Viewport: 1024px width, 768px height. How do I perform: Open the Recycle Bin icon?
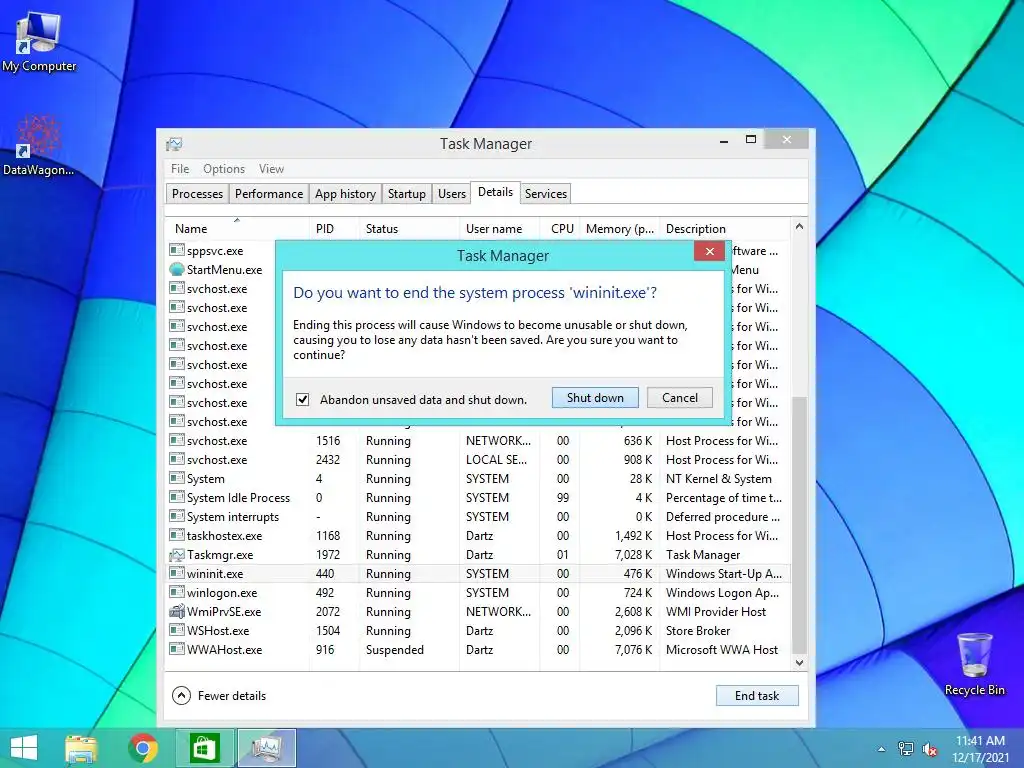click(974, 664)
